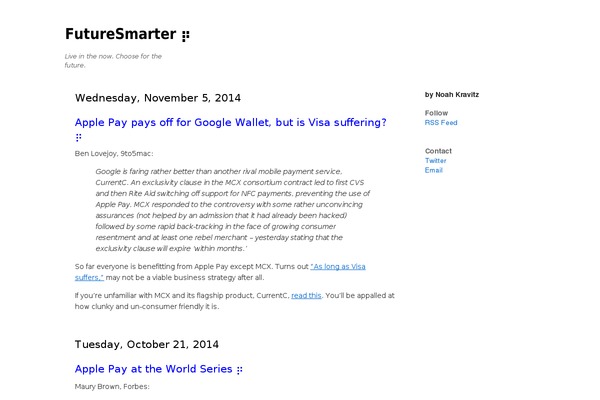
Task: Click the "Ben Lovejoy, 9to5mac" attribution line
Action: 114,153
